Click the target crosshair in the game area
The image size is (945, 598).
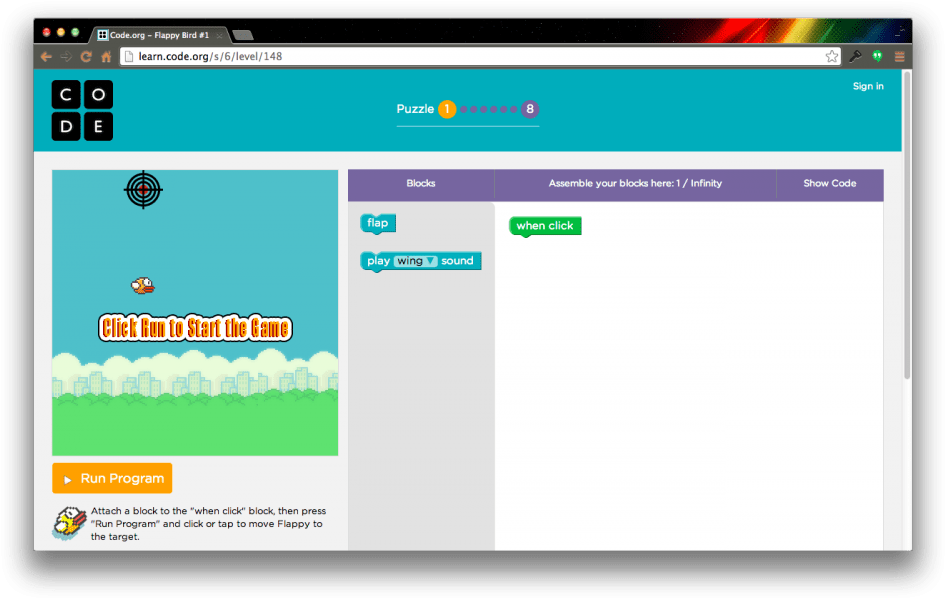click(x=143, y=190)
